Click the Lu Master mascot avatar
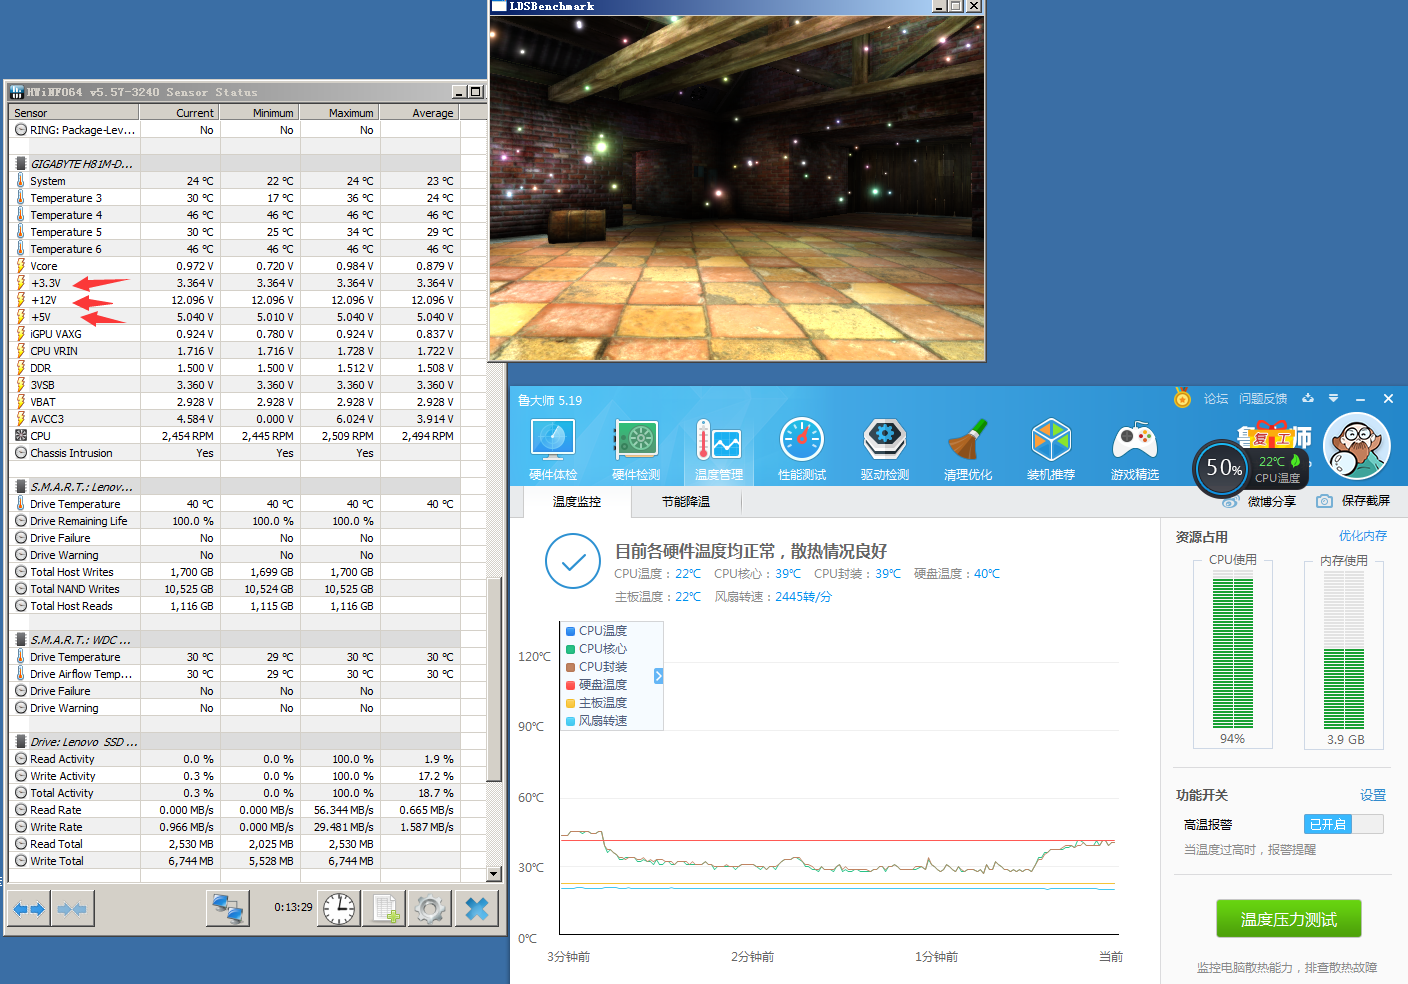 (x=1357, y=447)
